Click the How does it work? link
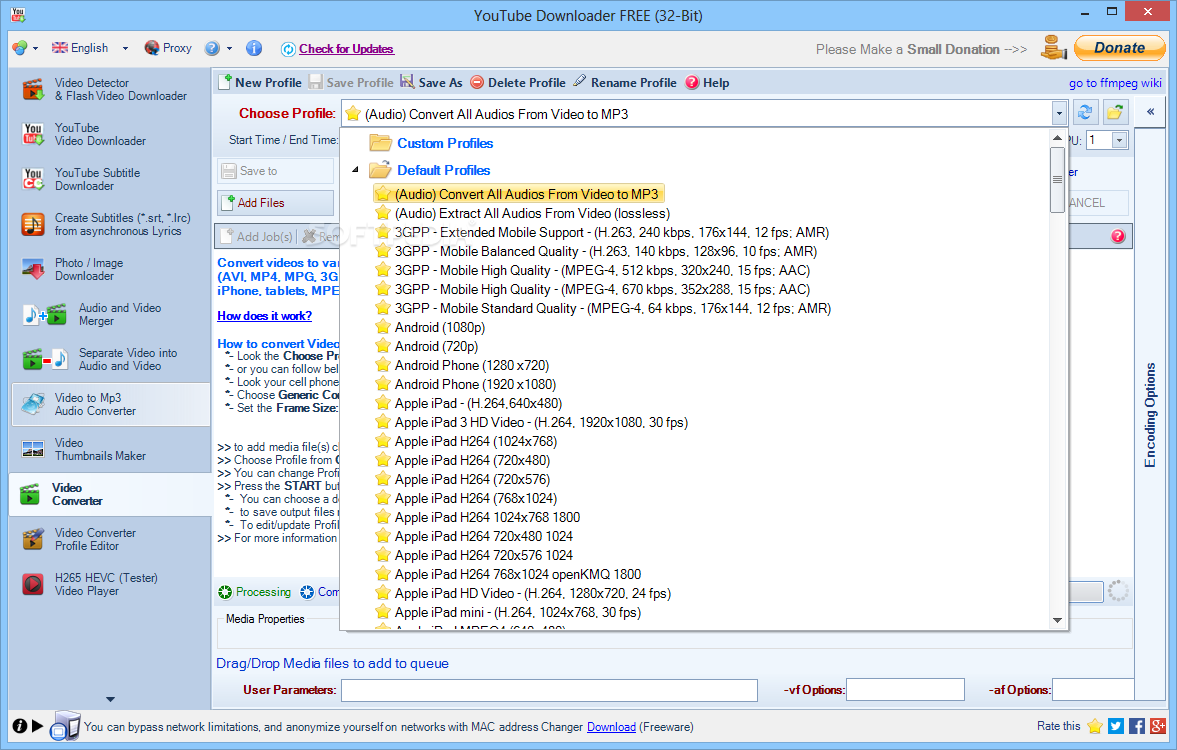This screenshot has height=750, width=1177. 264,316
